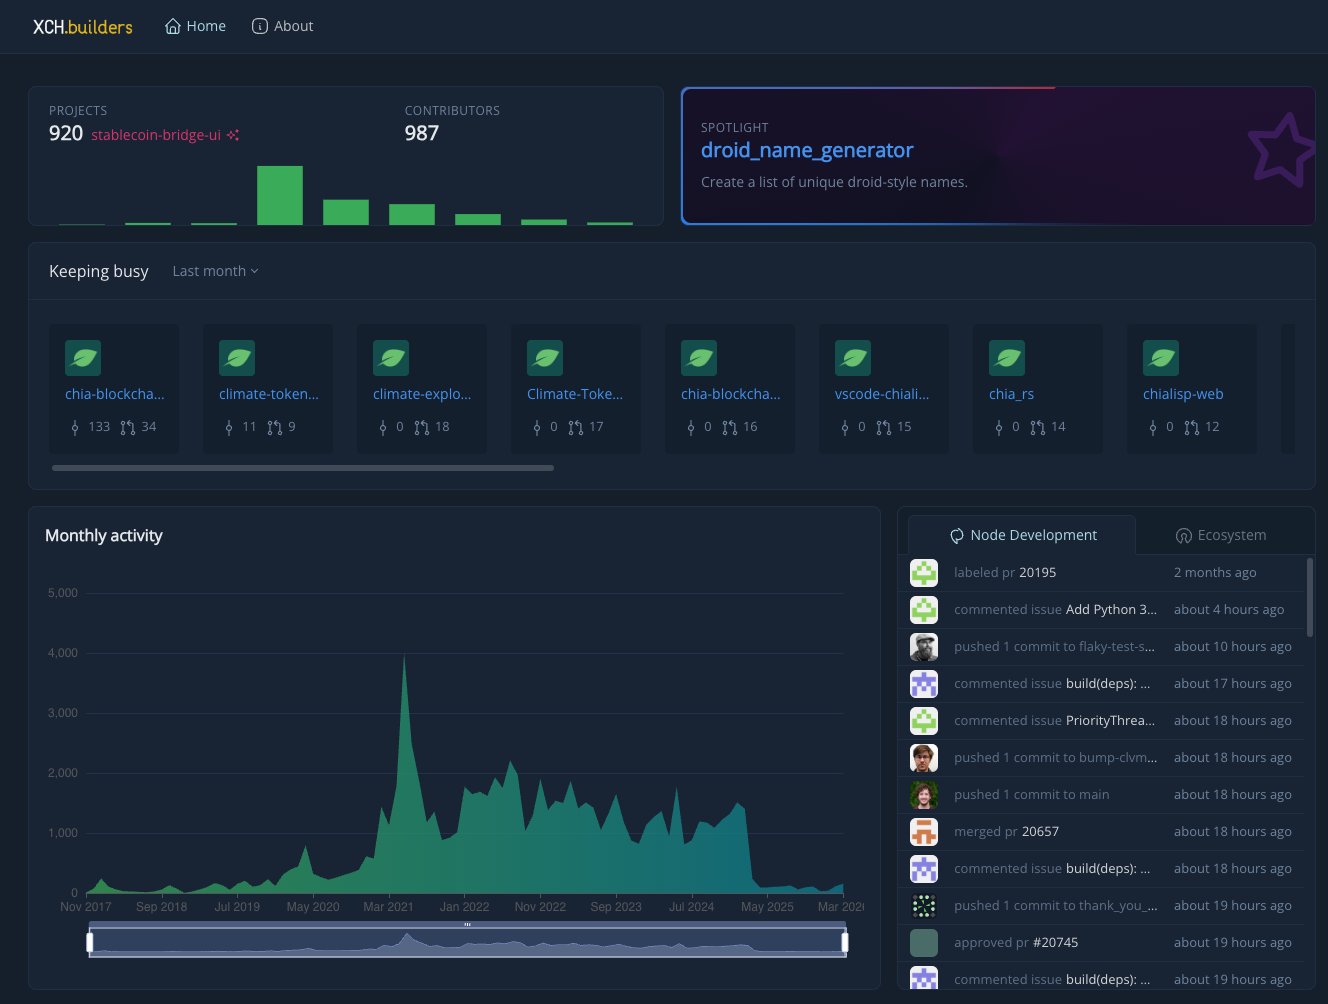Image resolution: width=1328 pixels, height=1004 pixels.
Task: Open the climate-token project link
Action: [x=268, y=394]
